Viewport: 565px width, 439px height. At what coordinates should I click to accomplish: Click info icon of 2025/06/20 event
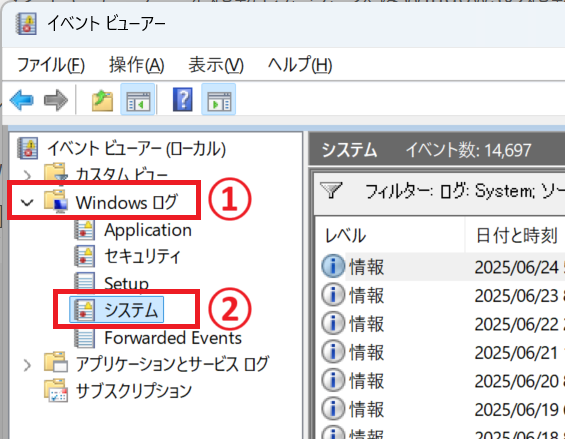click(333, 380)
